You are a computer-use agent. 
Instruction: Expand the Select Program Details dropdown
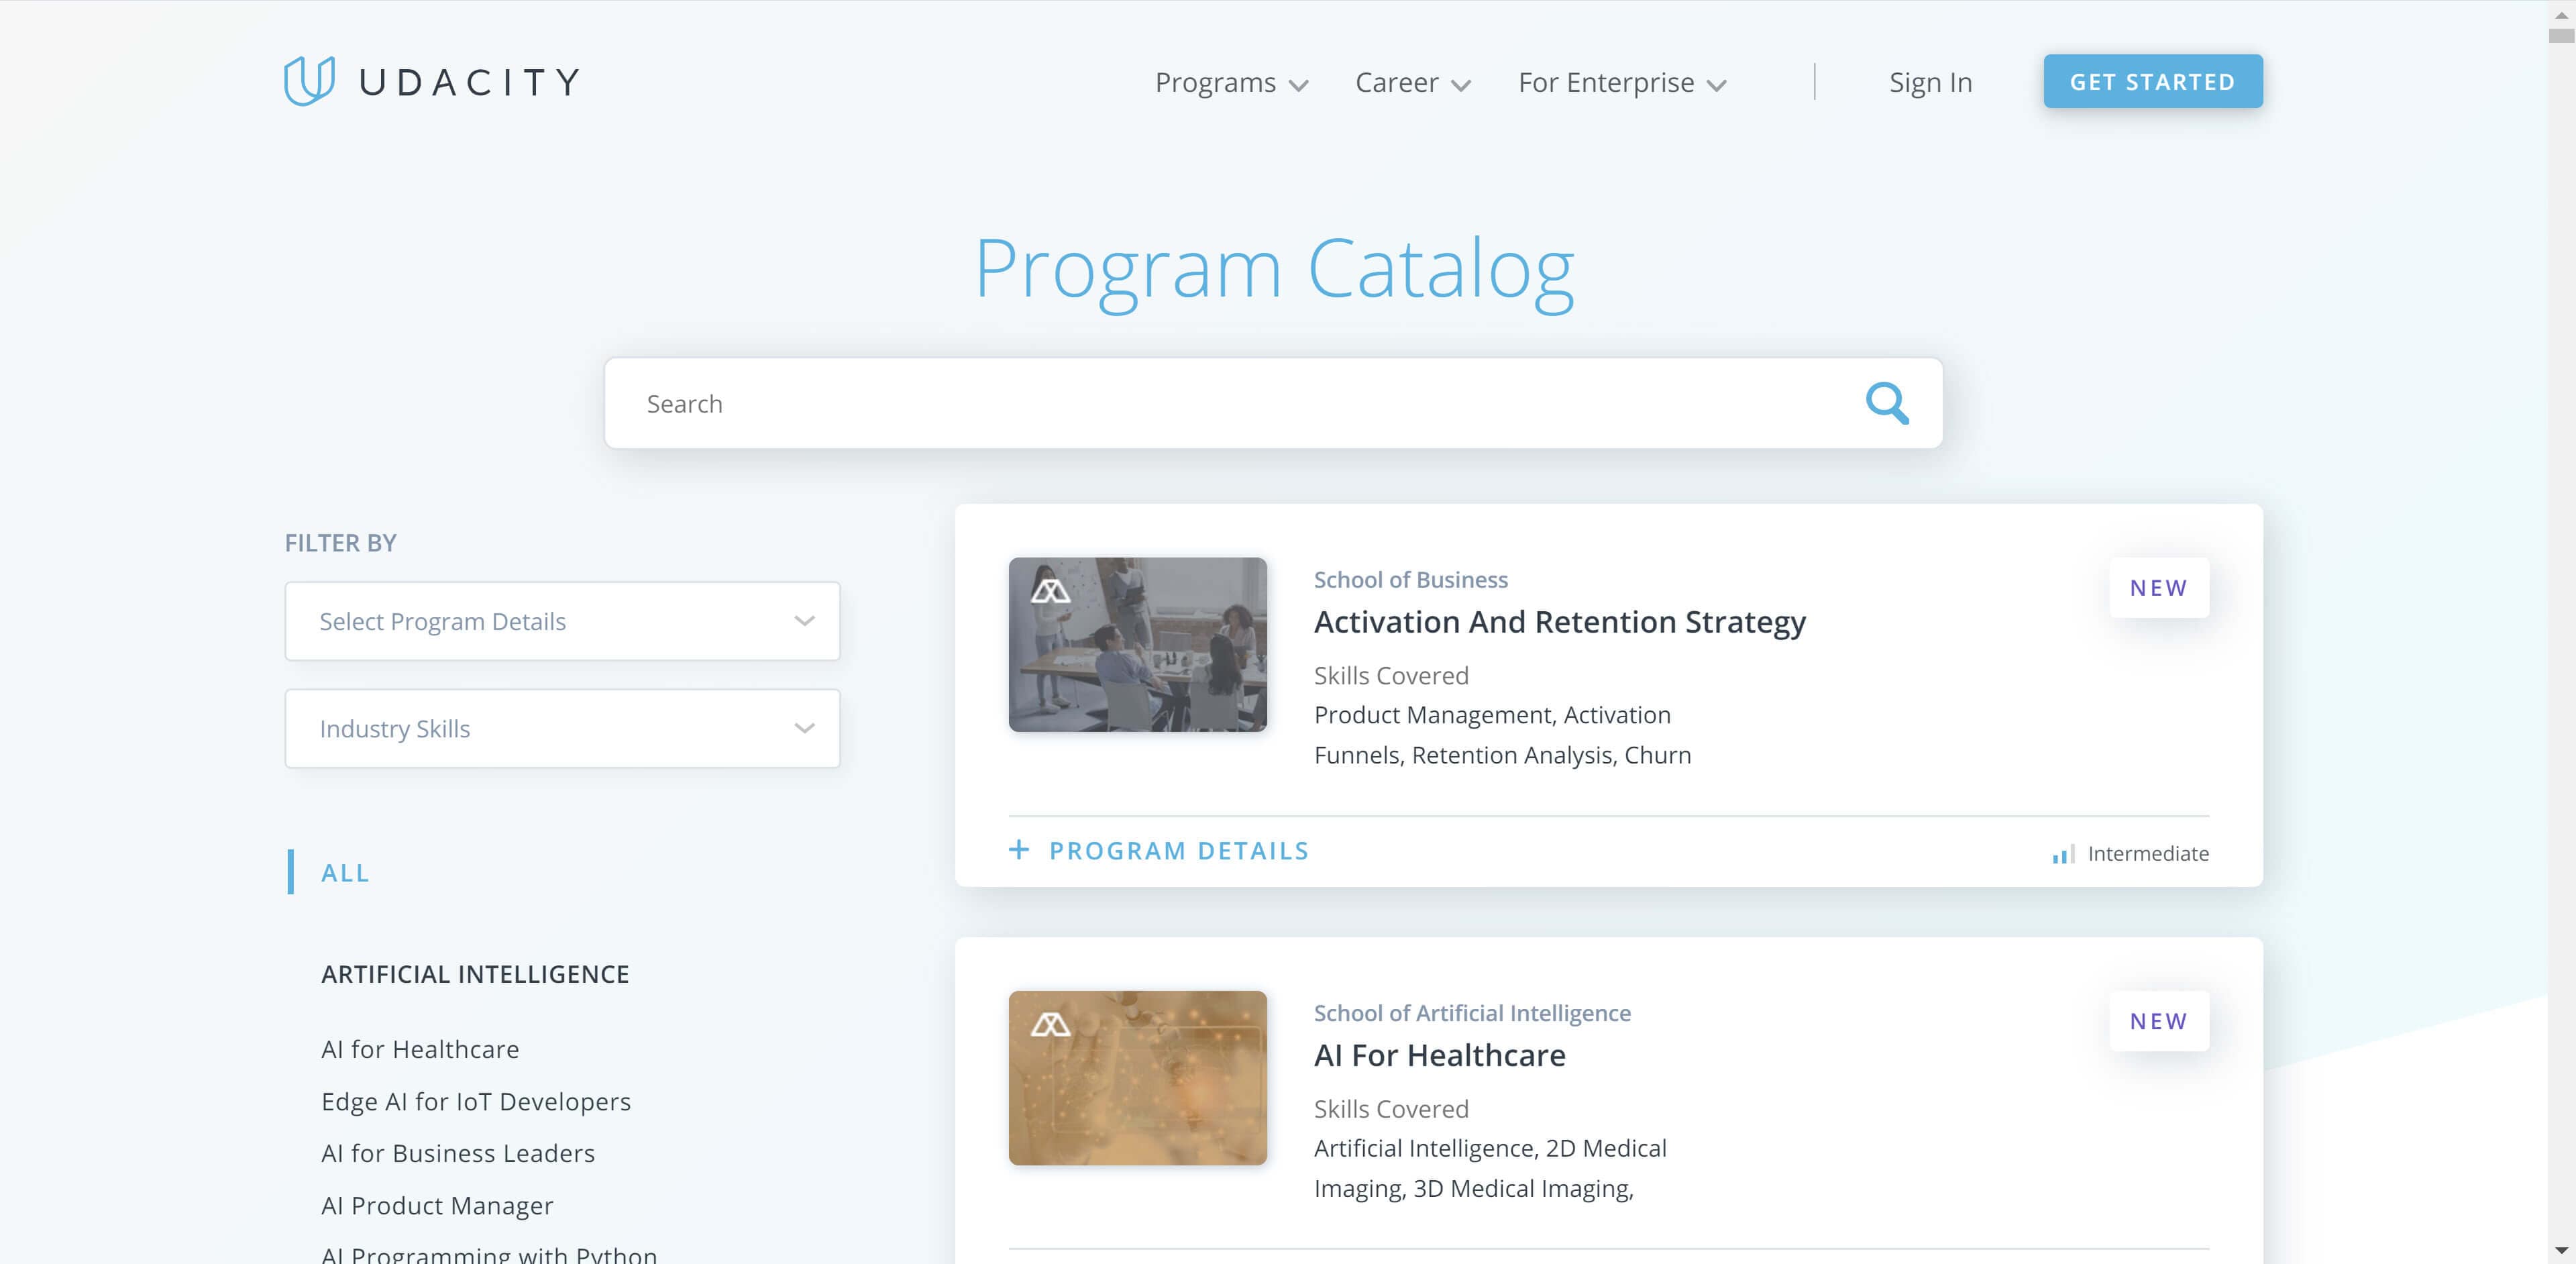tap(563, 620)
